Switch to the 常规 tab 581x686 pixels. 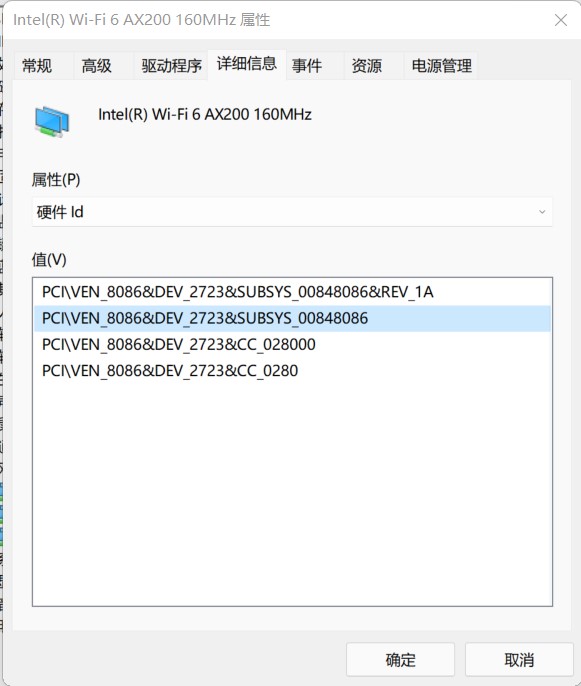point(37,66)
